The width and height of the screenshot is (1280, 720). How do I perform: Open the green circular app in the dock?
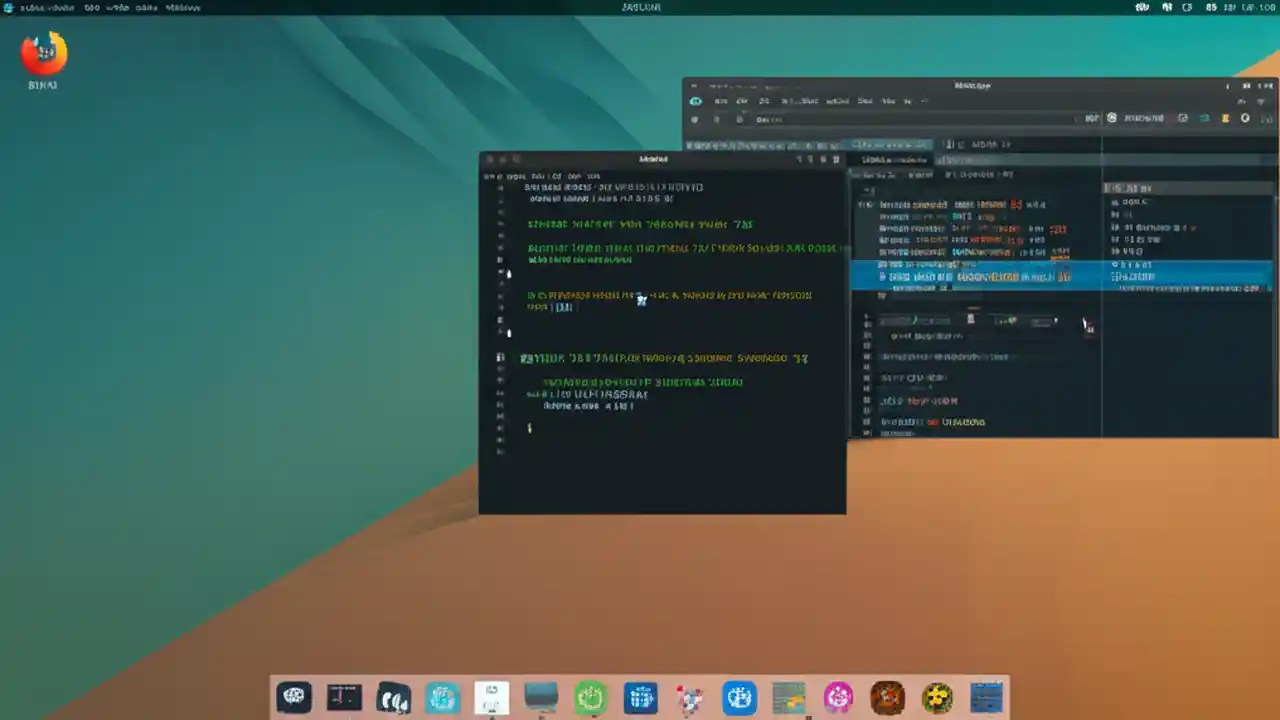591,697
